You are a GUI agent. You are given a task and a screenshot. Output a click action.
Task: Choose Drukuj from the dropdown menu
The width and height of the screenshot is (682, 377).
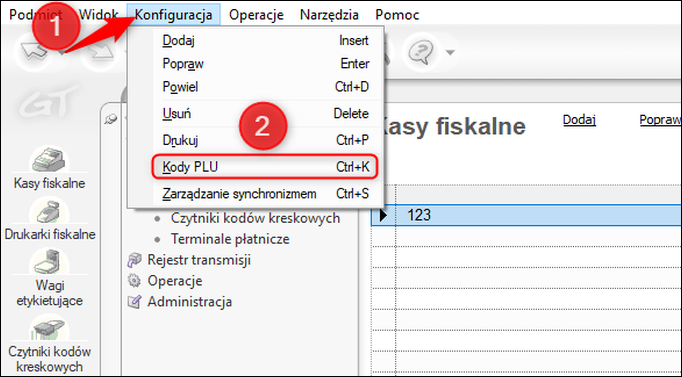pos(265,140)
